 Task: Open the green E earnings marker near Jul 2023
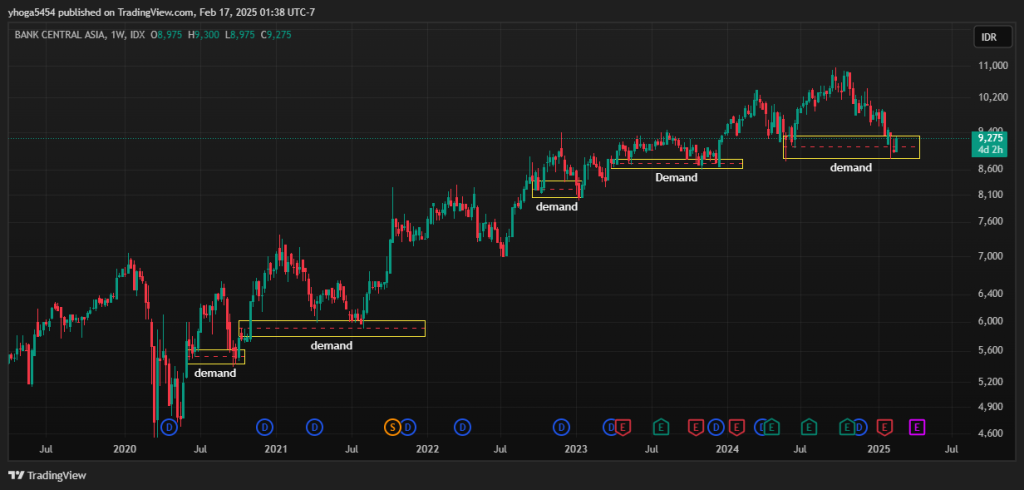[x=661, y=427]
